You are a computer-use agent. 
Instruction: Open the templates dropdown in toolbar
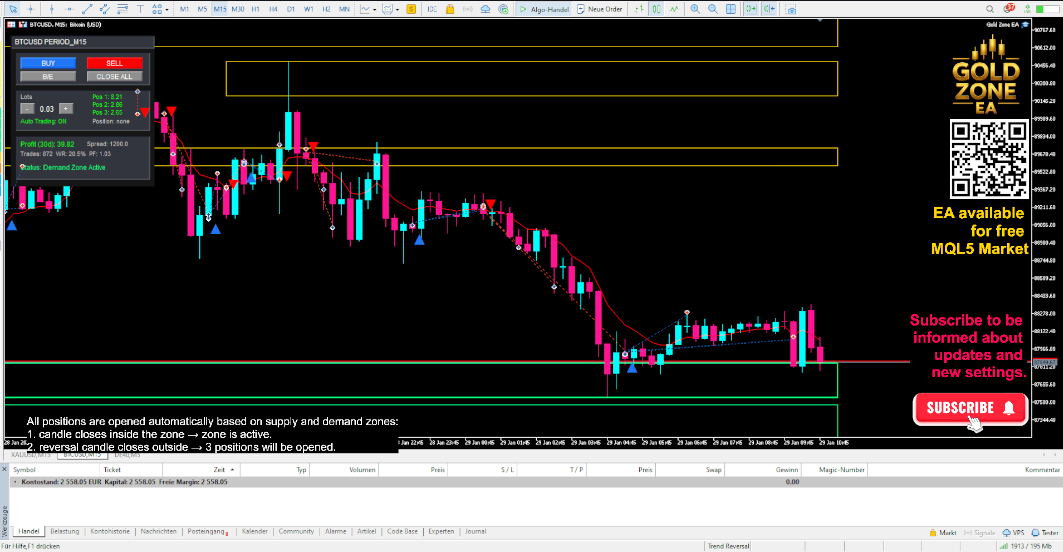click(x=390, y=9)
